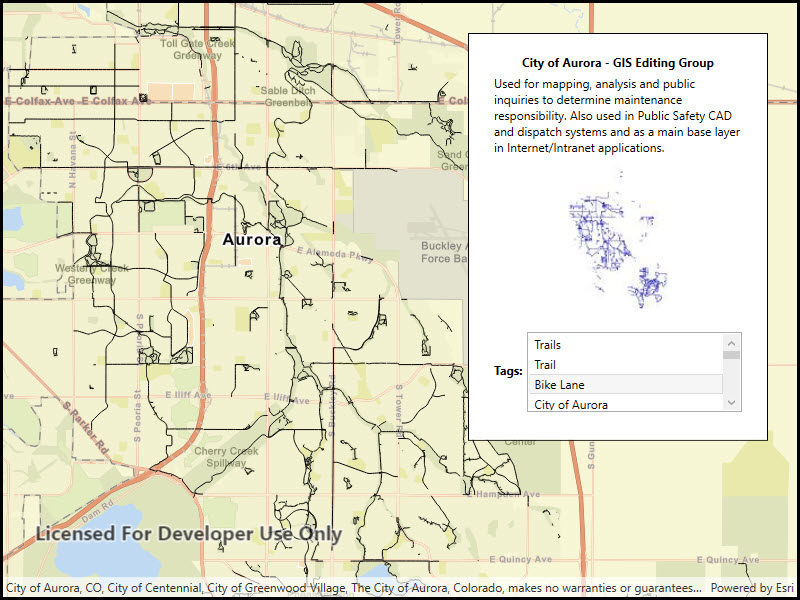Click the N Havana St road label
Screen dimensions: 800x600
(72, 159)
